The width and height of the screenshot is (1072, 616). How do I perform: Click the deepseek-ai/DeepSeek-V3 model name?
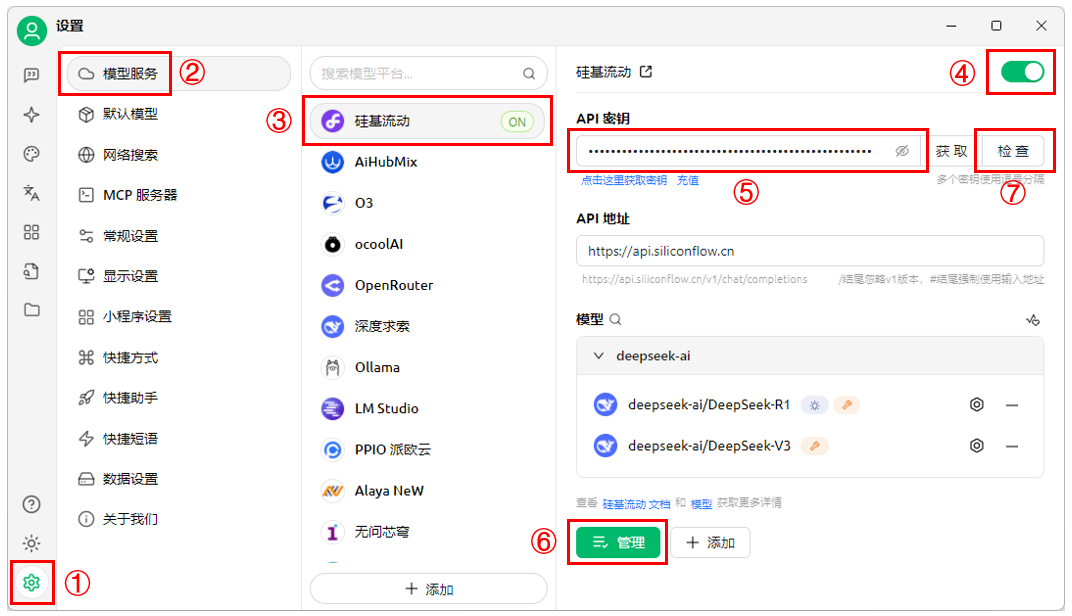(x=709, y=446)
